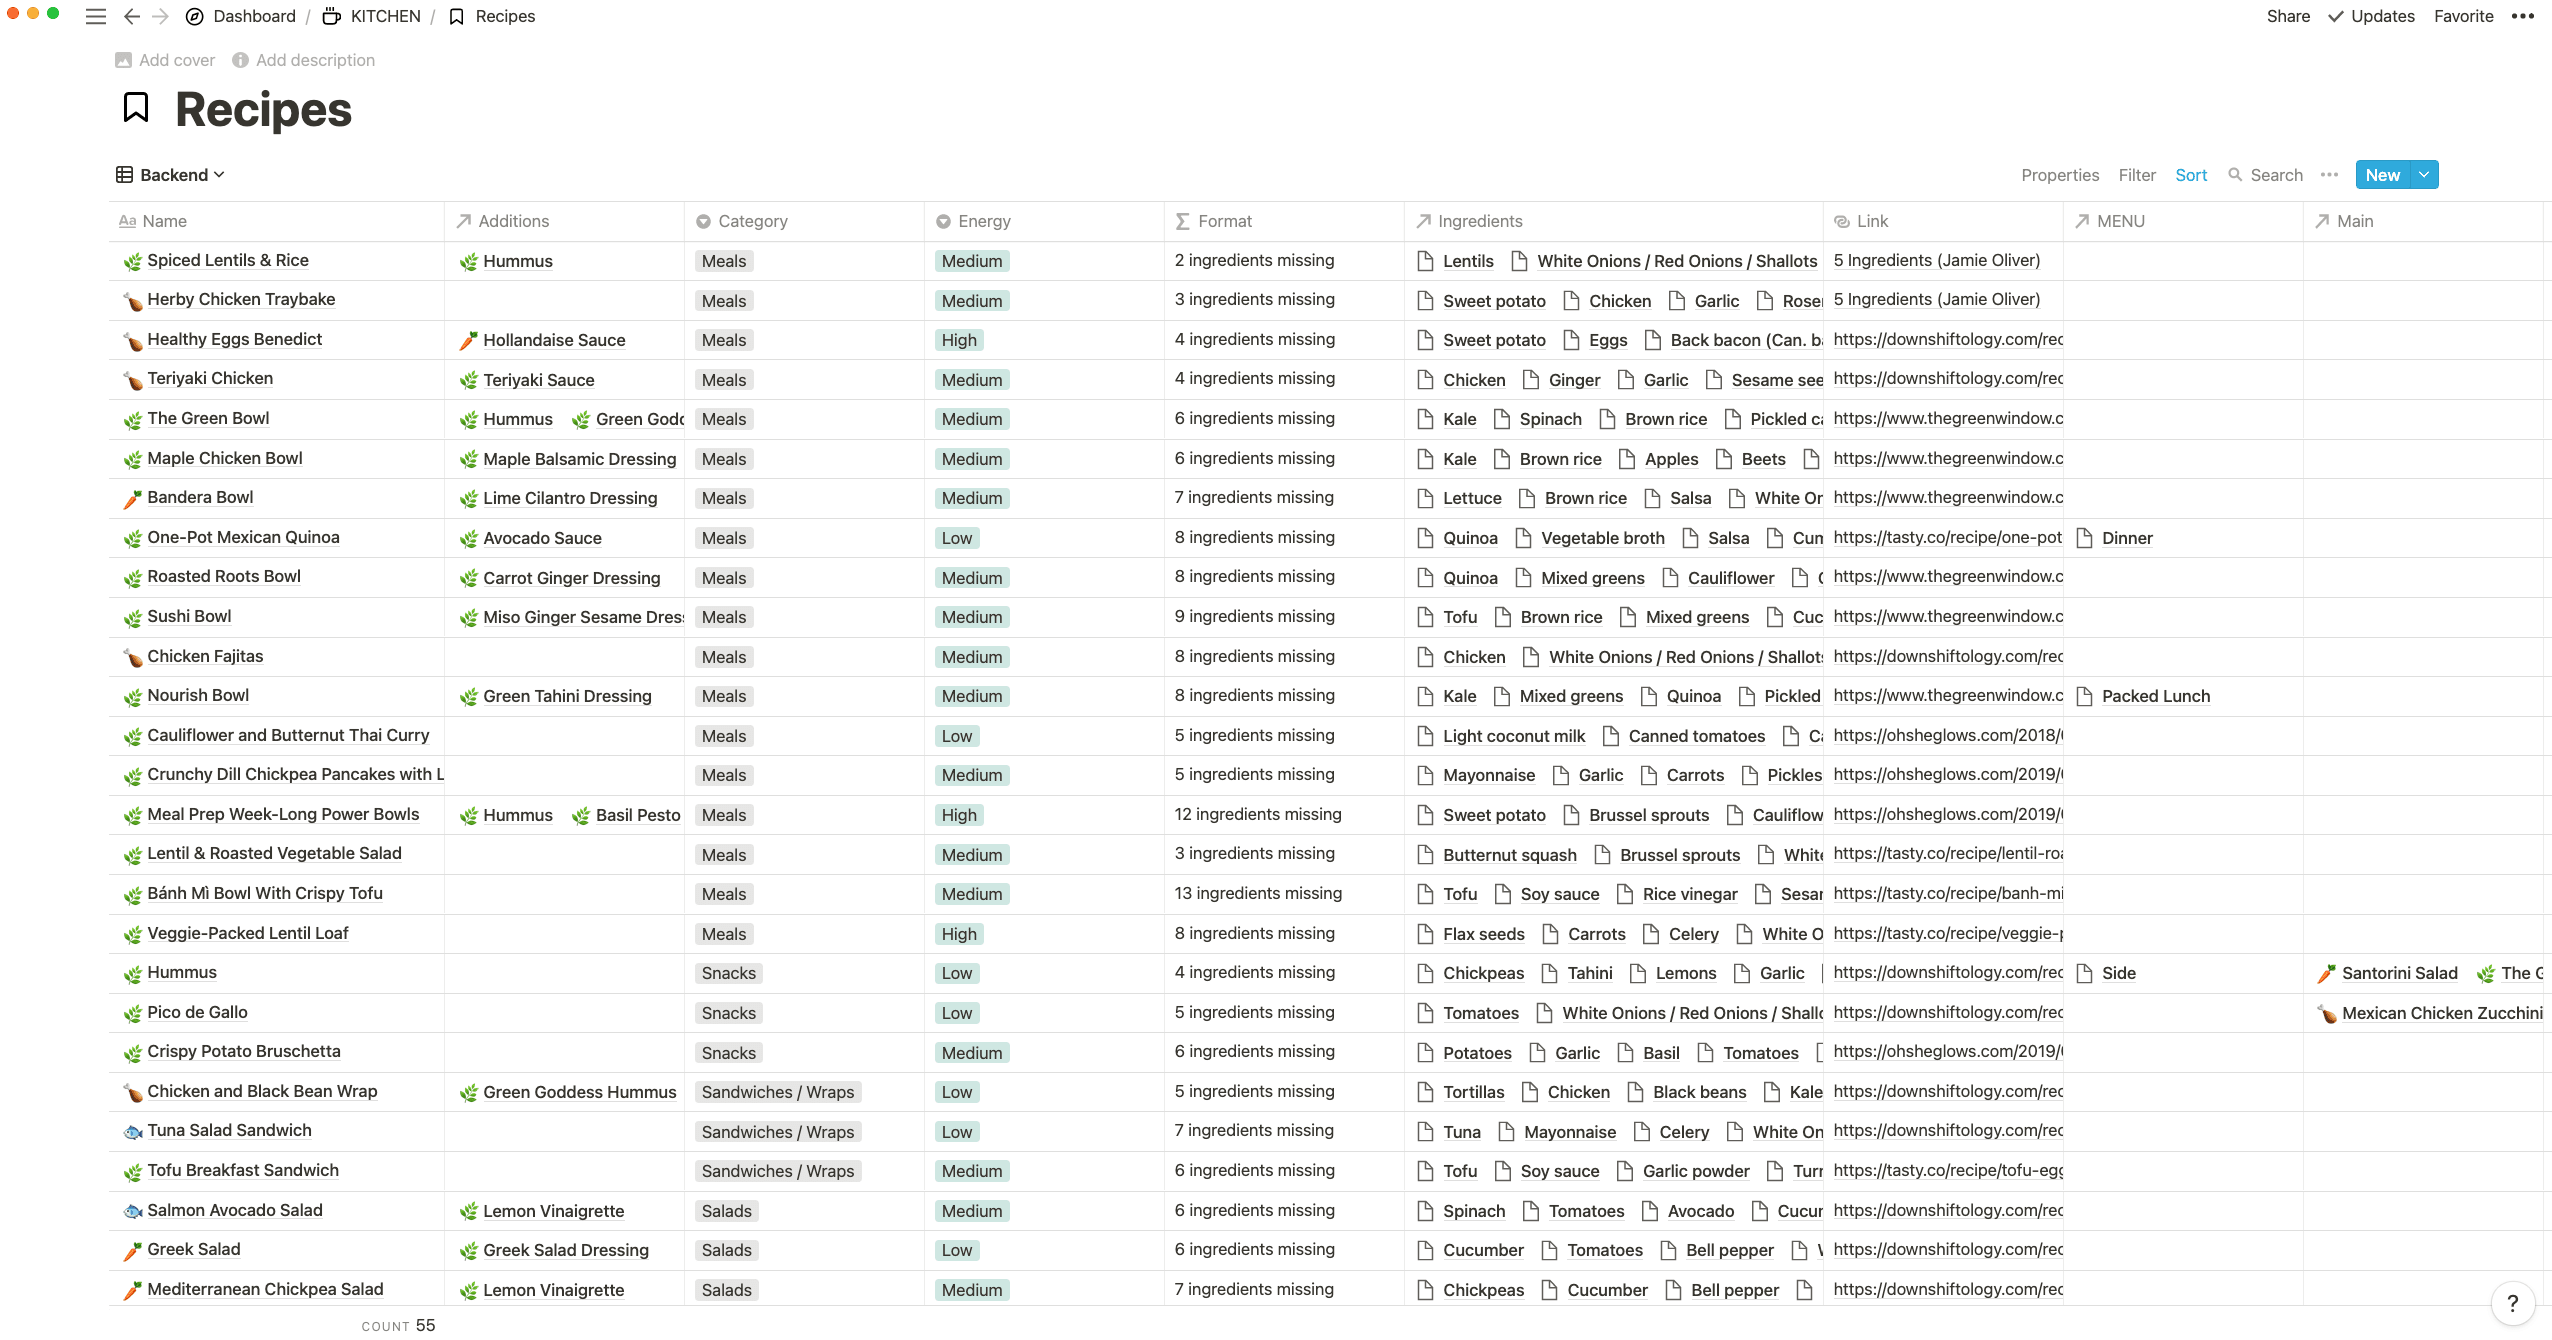This screenshot has height=1340, width=2552.
Task: Click the Recipes page title
Action: pyautogui.click(x=263, y=109)
